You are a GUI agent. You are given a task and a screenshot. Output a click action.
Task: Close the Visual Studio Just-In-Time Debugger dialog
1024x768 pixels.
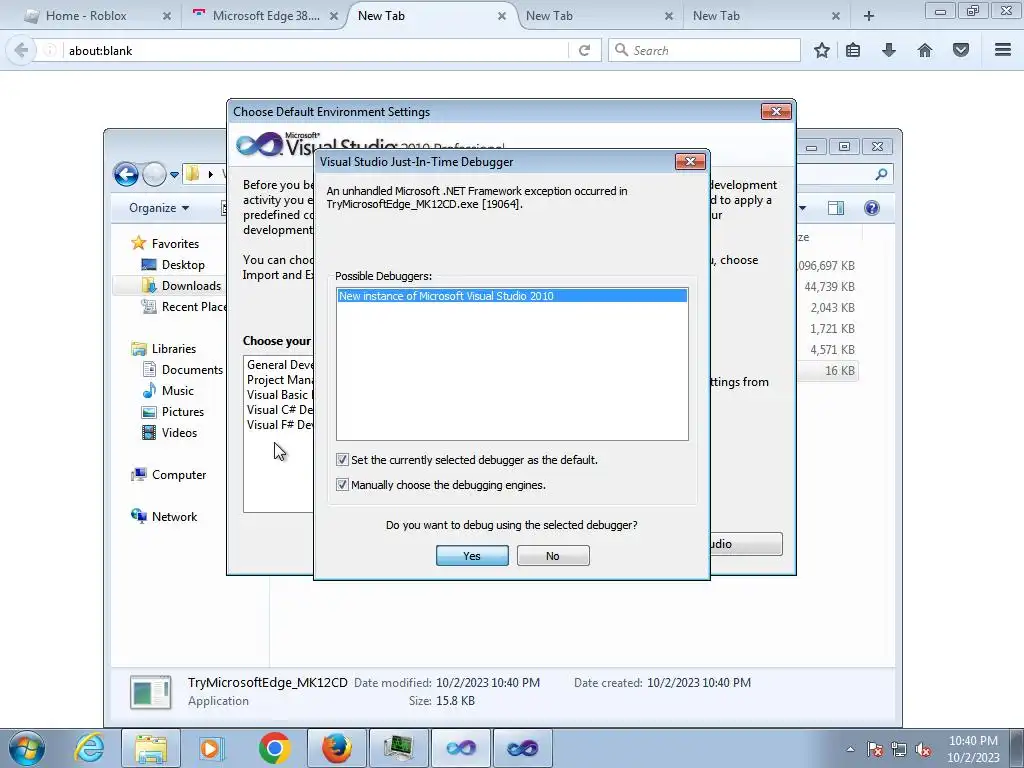(690, 161)
